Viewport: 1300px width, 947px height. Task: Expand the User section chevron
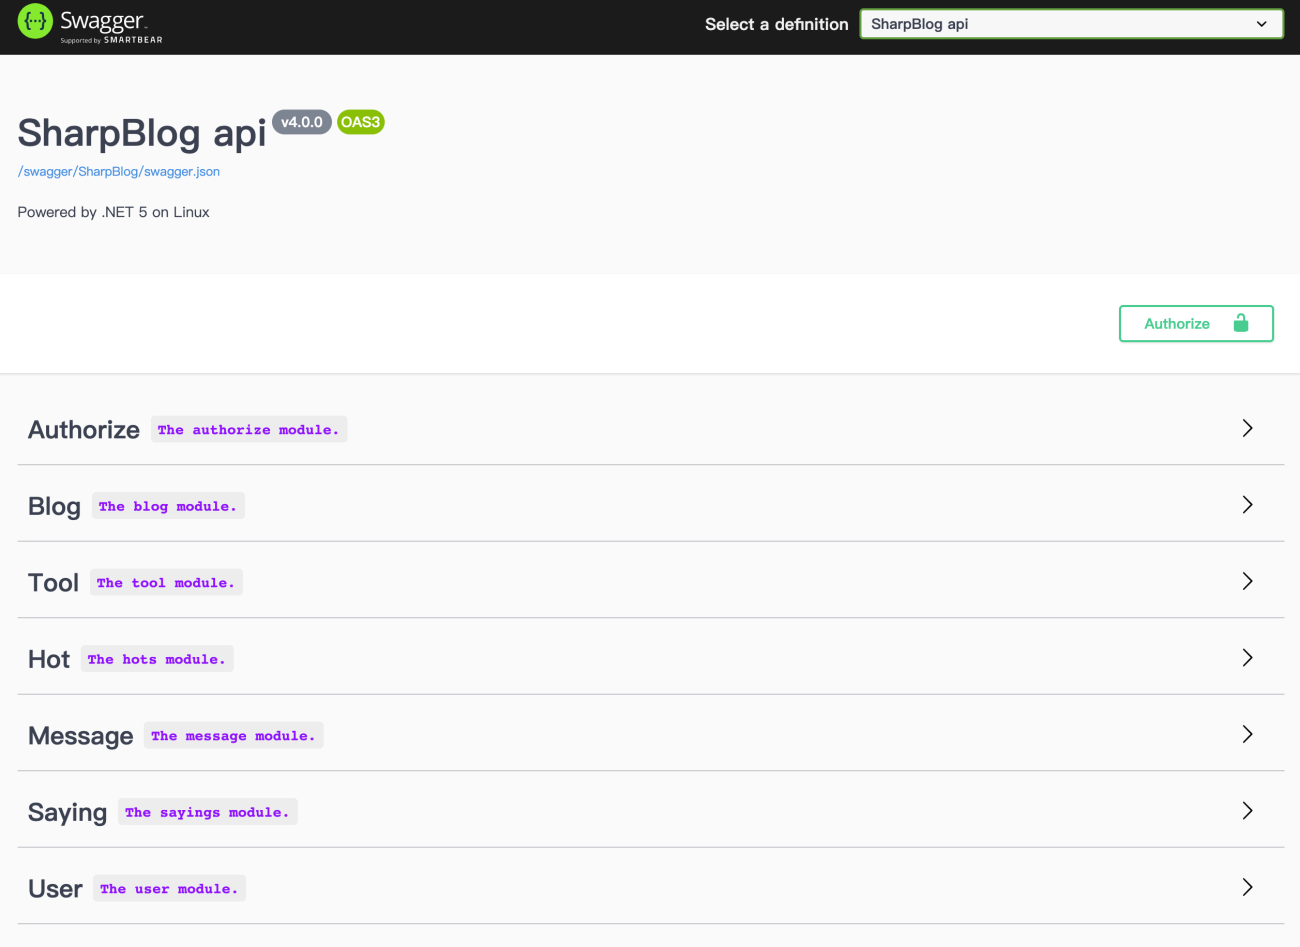click(x=1247, y=887)
